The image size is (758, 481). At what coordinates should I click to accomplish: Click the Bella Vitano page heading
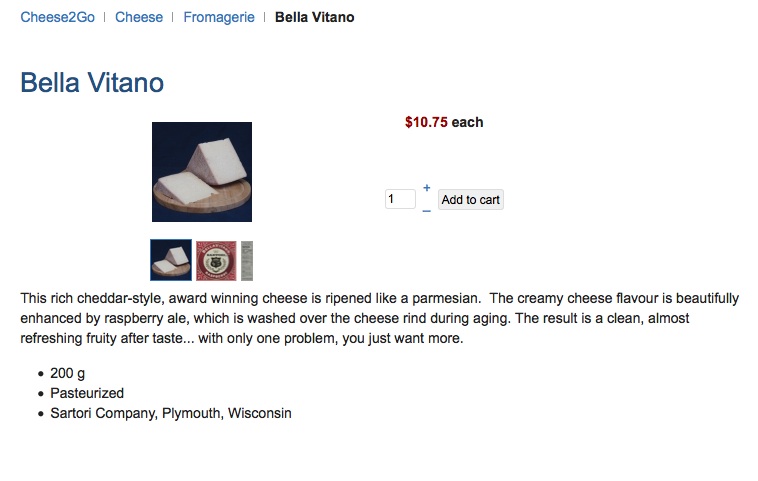[x=92, y=83]
